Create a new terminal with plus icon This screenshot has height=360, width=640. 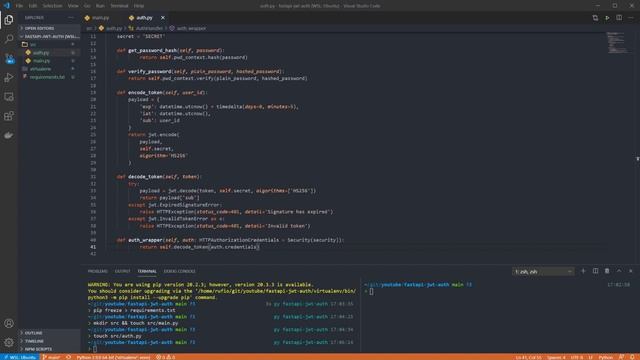pos(583,271)
